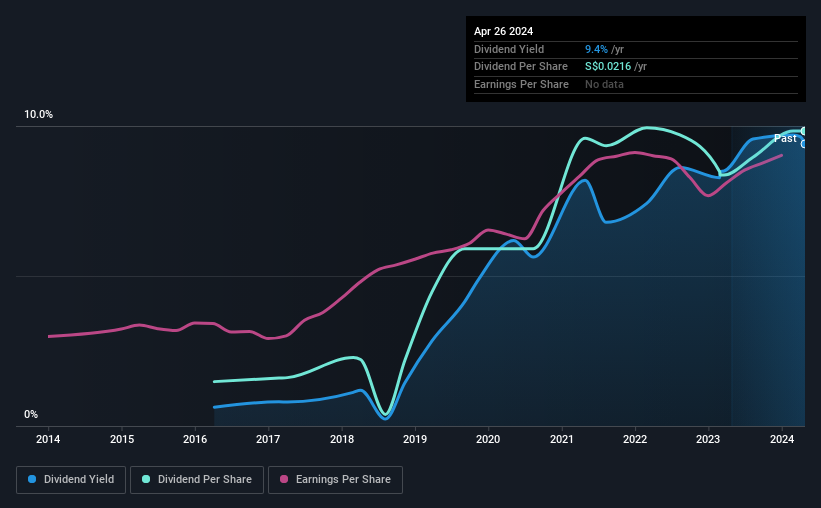Click the 0% y-axis label

(31, 415)
